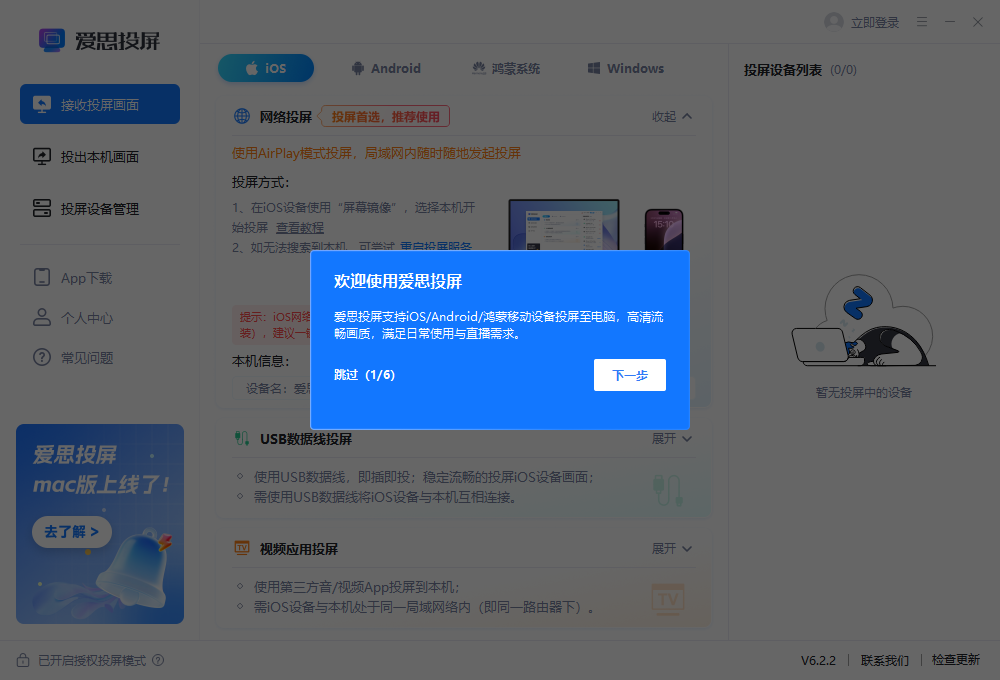Click the 投屏首选，推荐使用 tag
This screenshot has width=1000, height=680.
(385, 117)
